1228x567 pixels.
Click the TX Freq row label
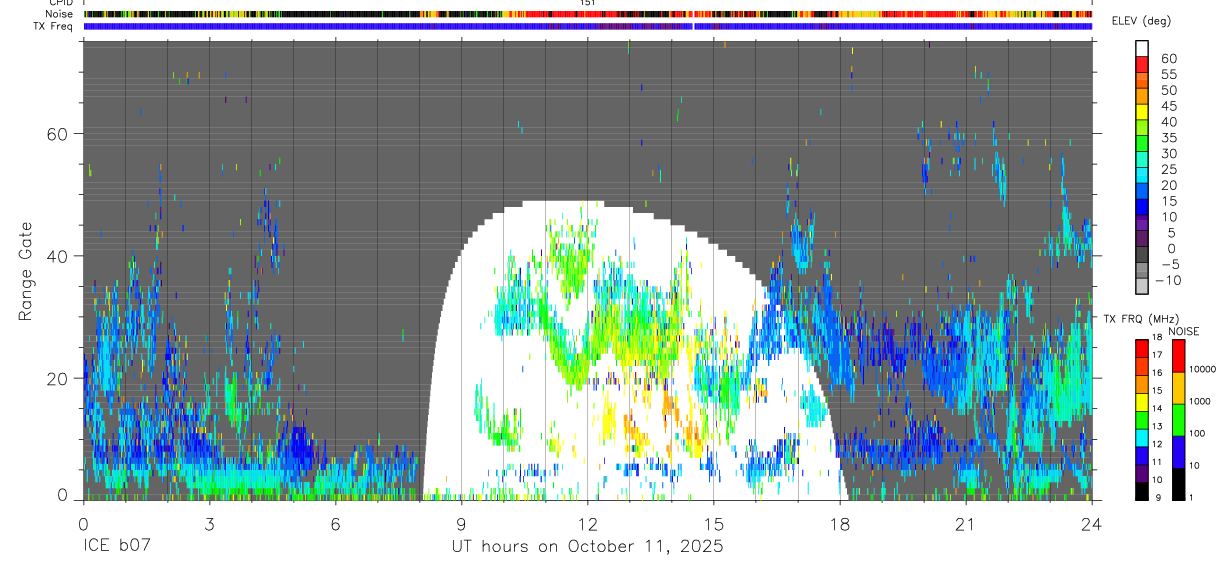tap(54, 26)
